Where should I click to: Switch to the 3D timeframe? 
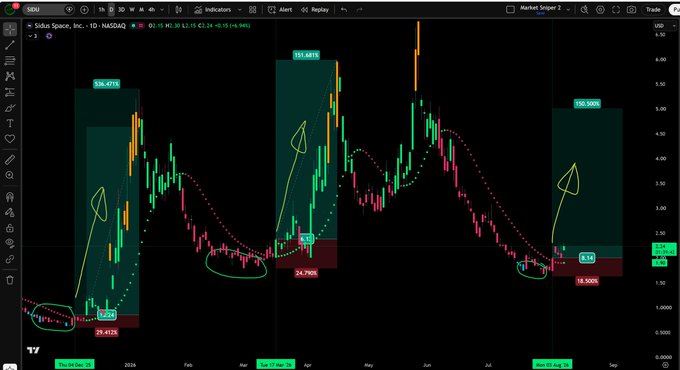pyautogui.click(x=121, y=9)
